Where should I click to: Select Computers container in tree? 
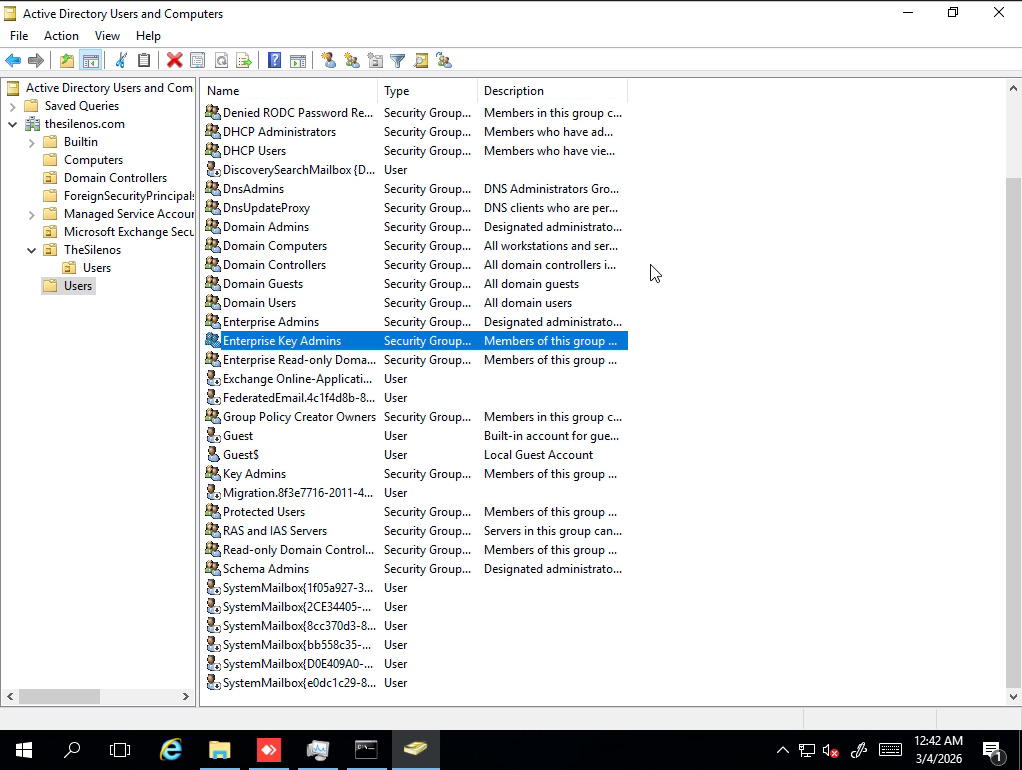click(93, 160)
